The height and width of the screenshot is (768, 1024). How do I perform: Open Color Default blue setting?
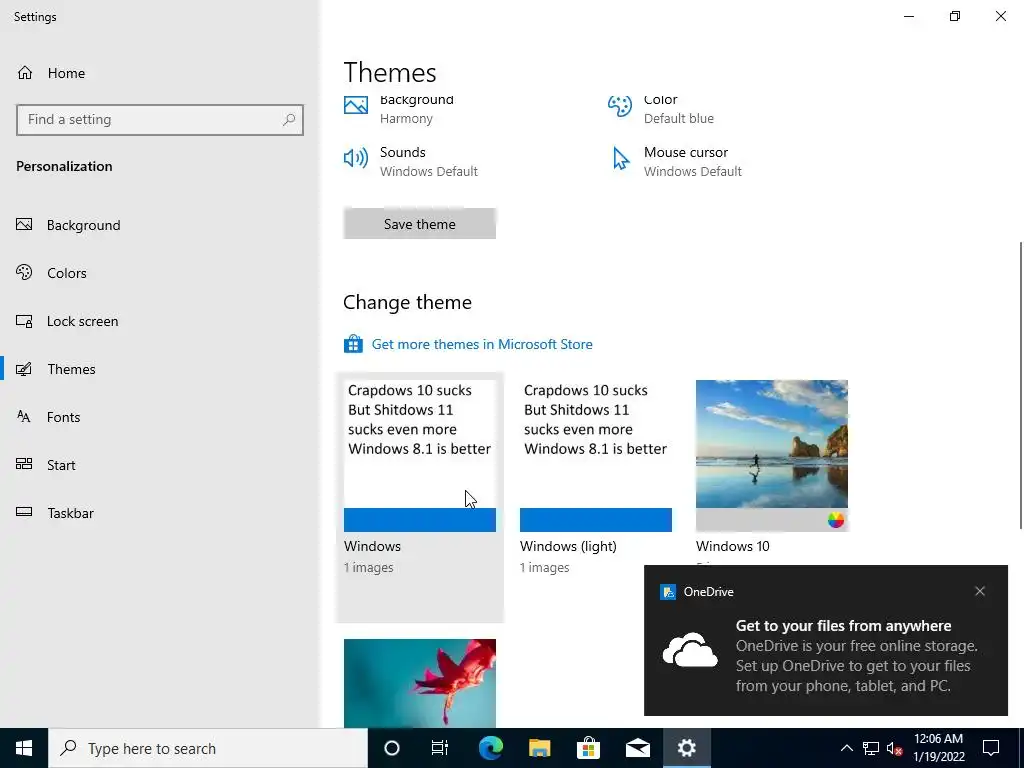coord(679,109)
